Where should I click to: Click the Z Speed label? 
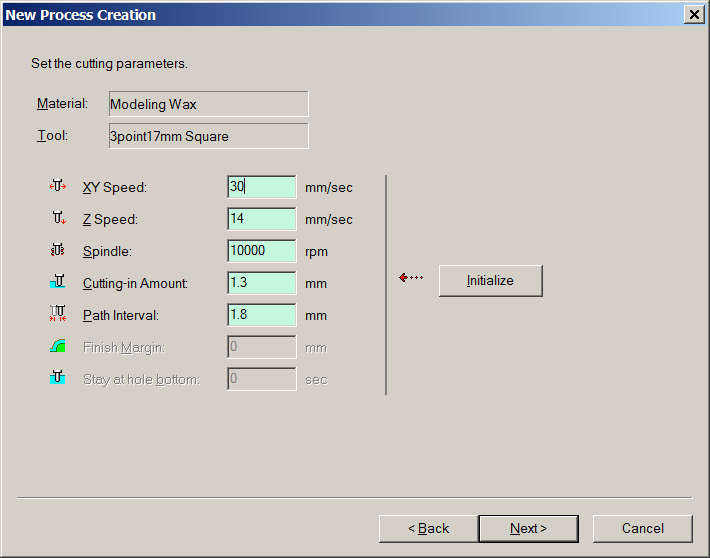coord(110,220)
